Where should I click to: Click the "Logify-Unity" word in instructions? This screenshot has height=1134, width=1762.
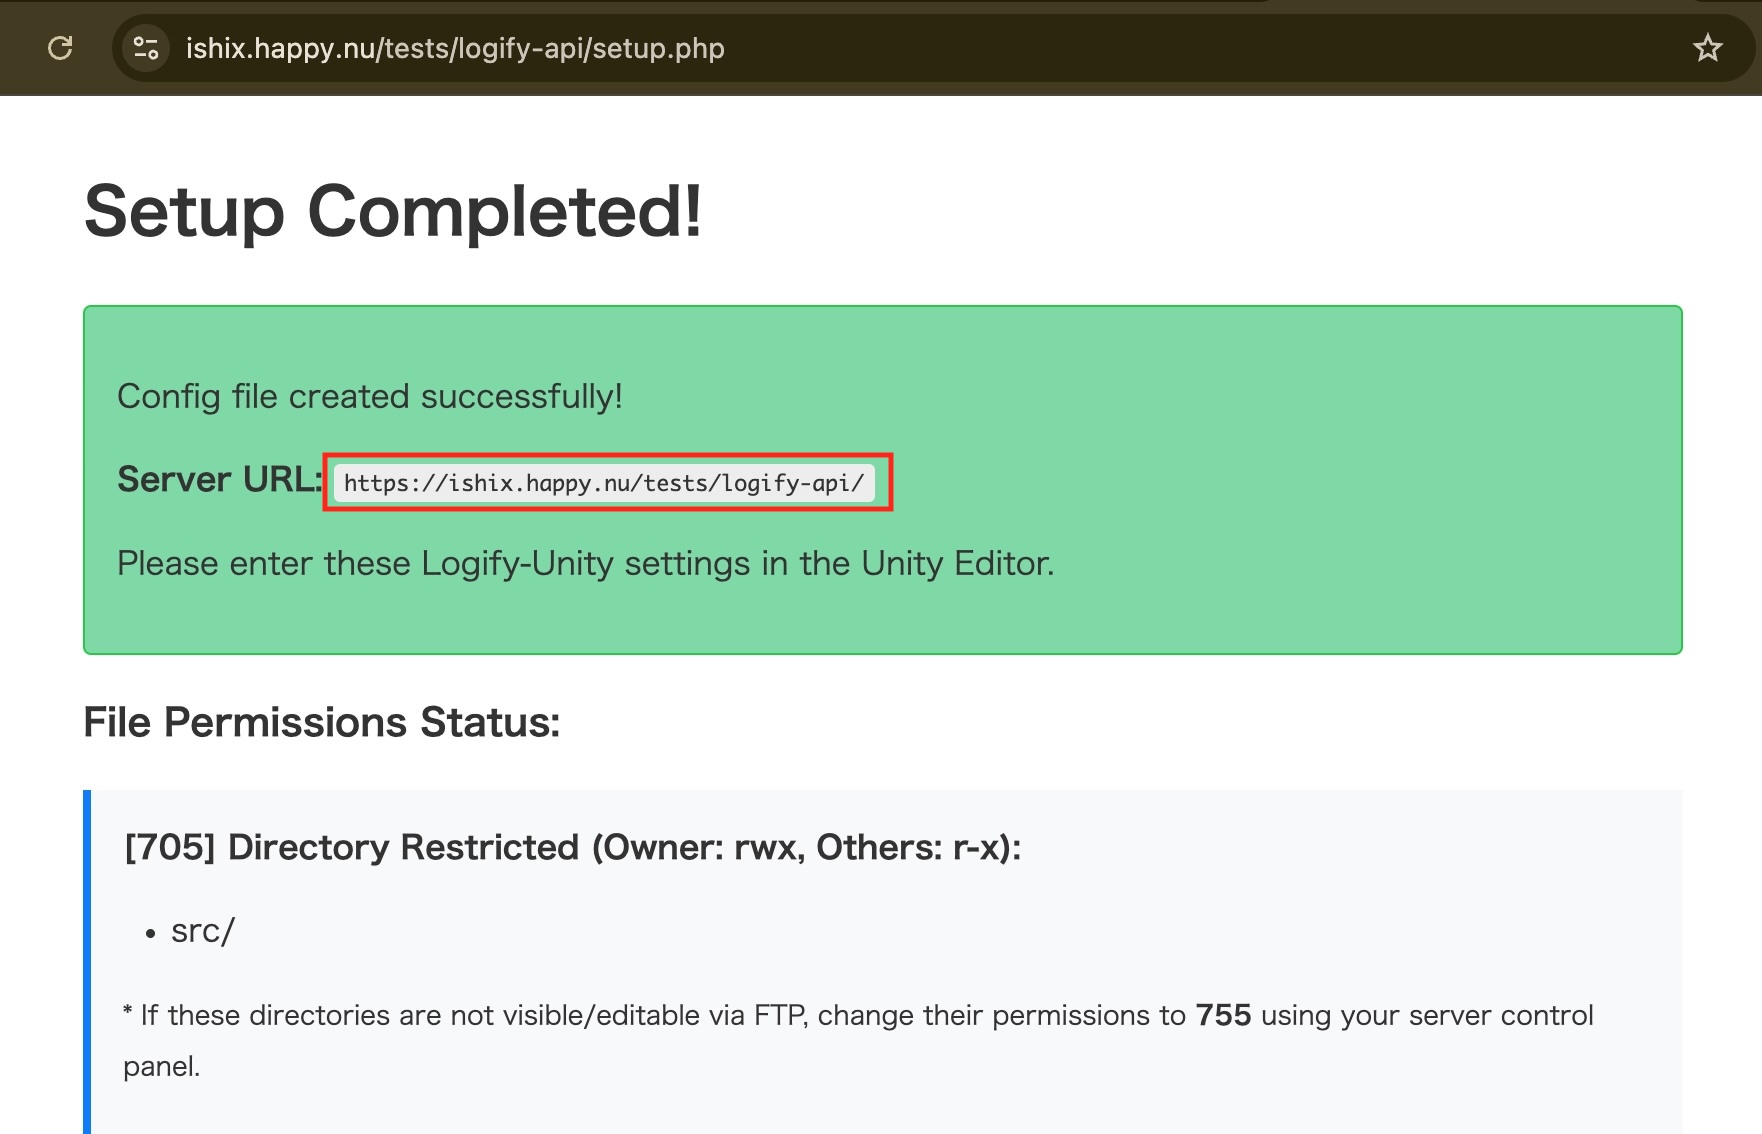coord(517,564)
